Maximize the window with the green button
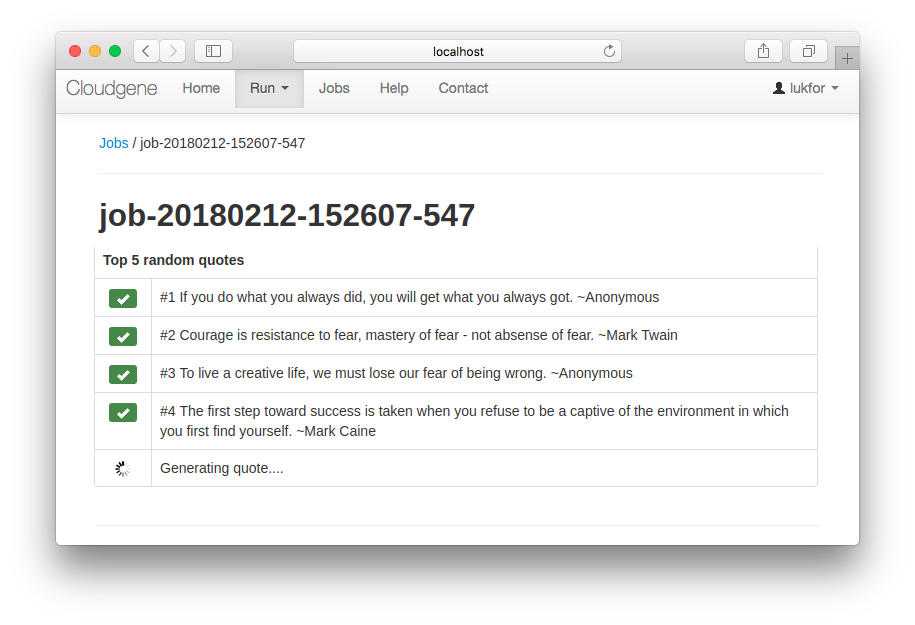 click(115, 51)
